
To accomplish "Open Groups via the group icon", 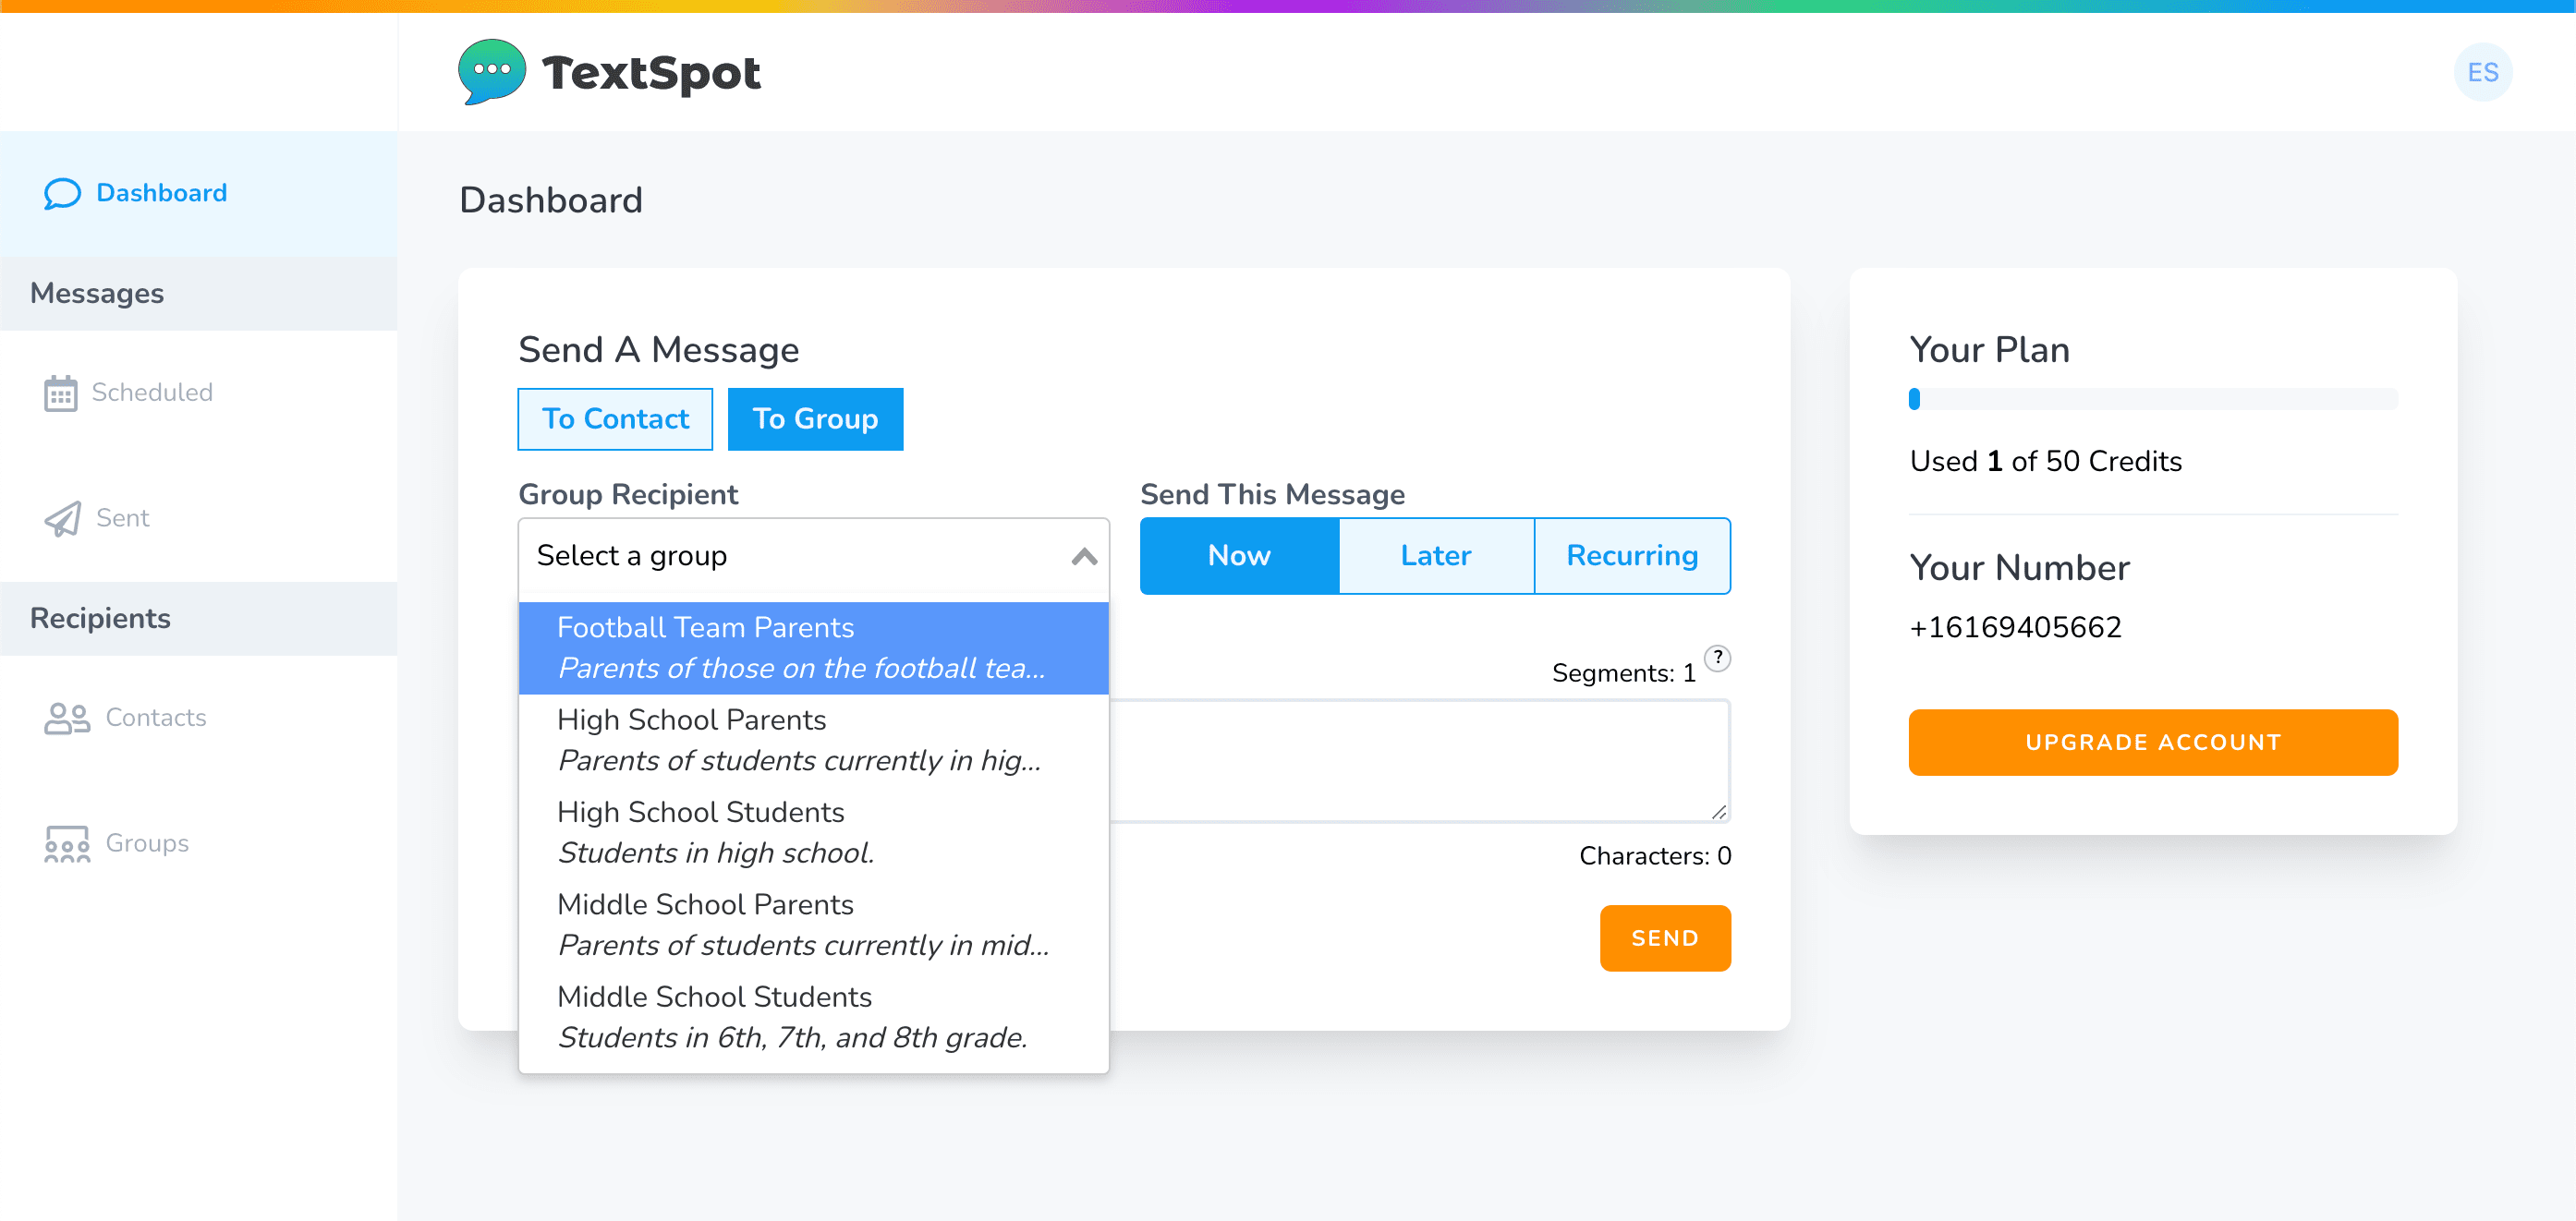I will click(x=67, y=843).
